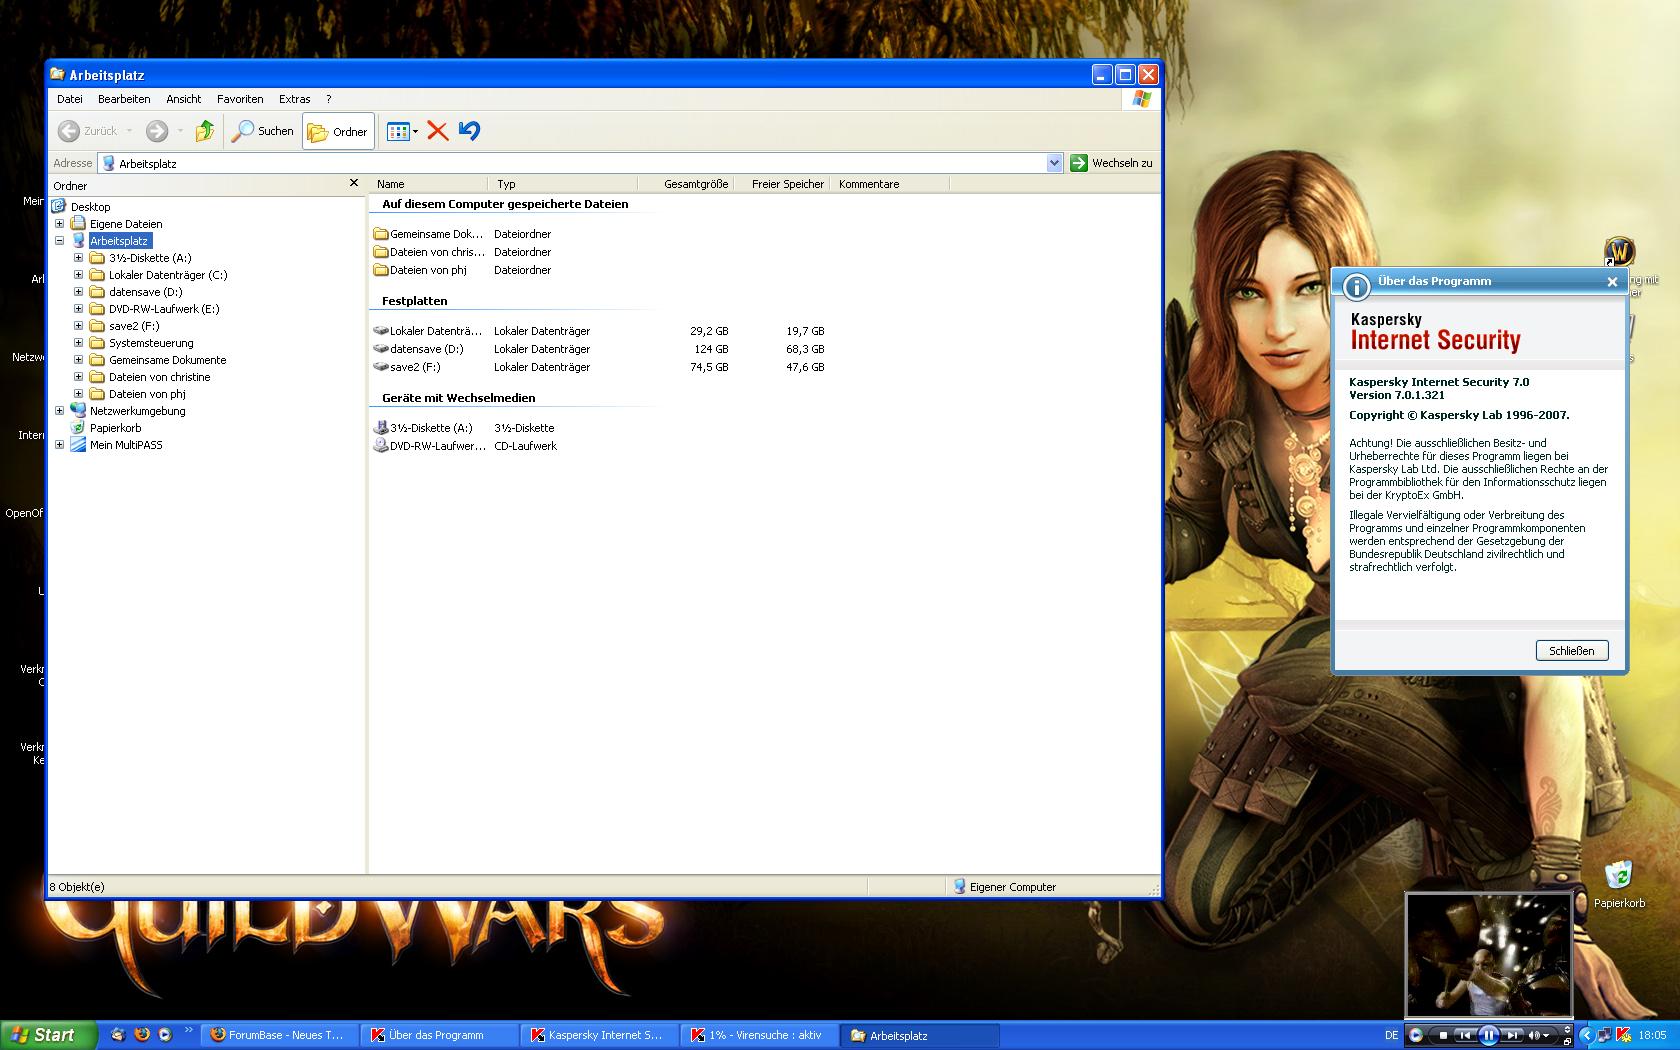The width and height of the screenshot is (1680, 1050).
Task: Sort by the Name column header
Action: (428, 184)
